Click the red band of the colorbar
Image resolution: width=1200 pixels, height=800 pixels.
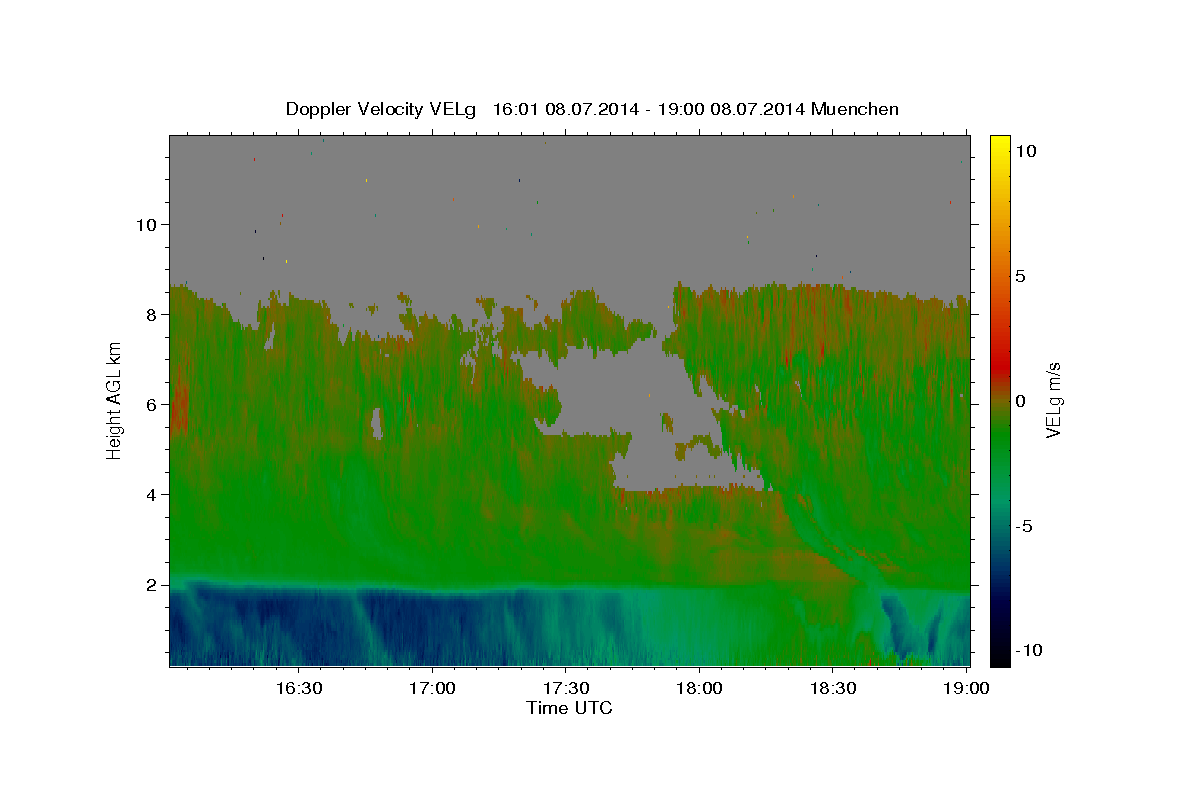[x=999, y=365]
